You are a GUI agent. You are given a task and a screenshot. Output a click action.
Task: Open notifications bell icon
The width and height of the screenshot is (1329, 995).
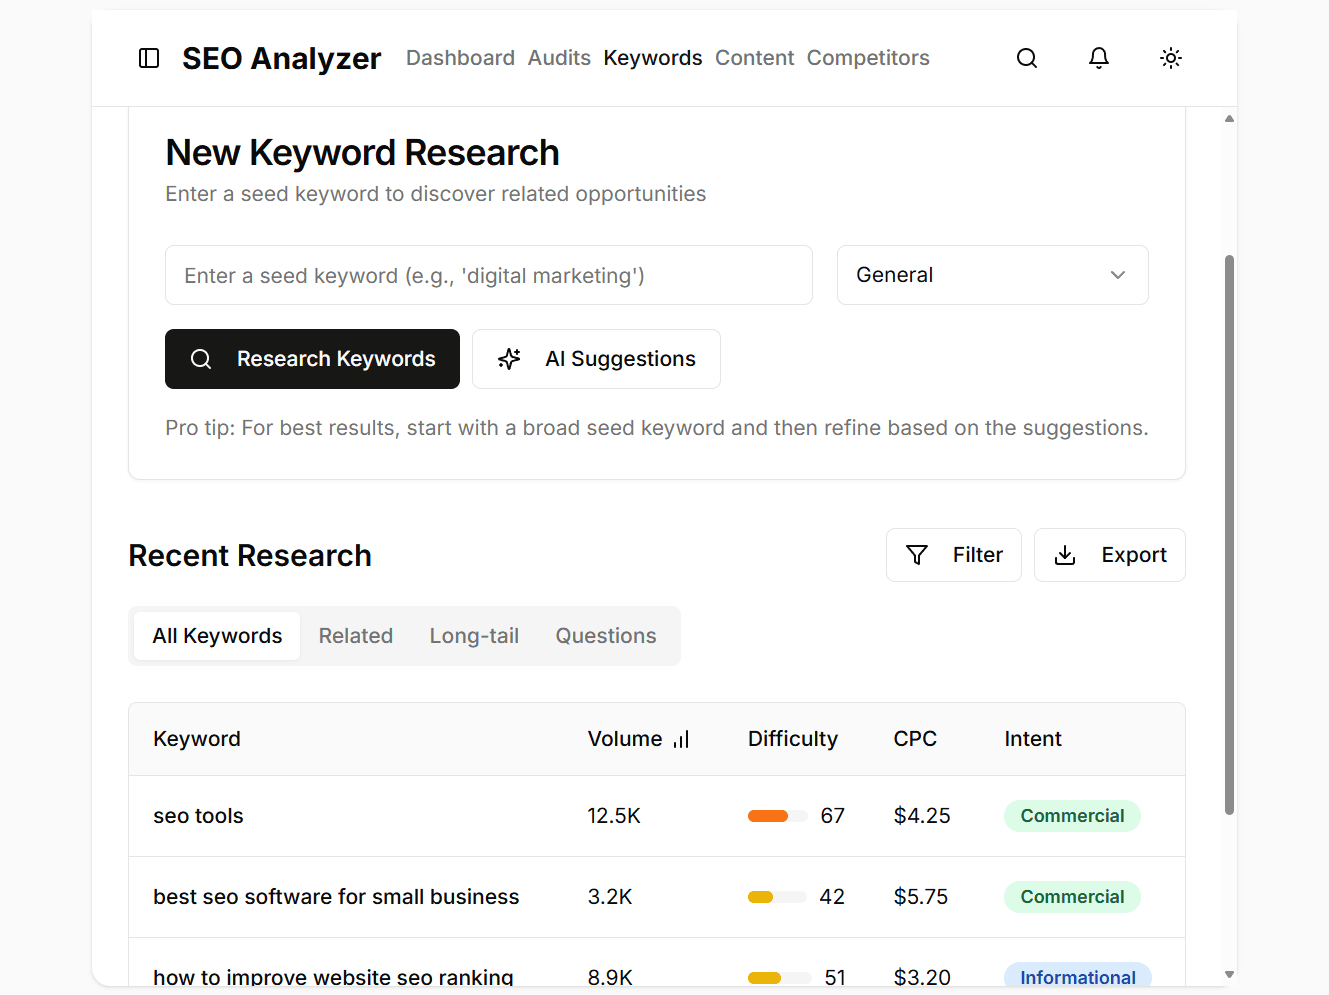click(1099, 58)
